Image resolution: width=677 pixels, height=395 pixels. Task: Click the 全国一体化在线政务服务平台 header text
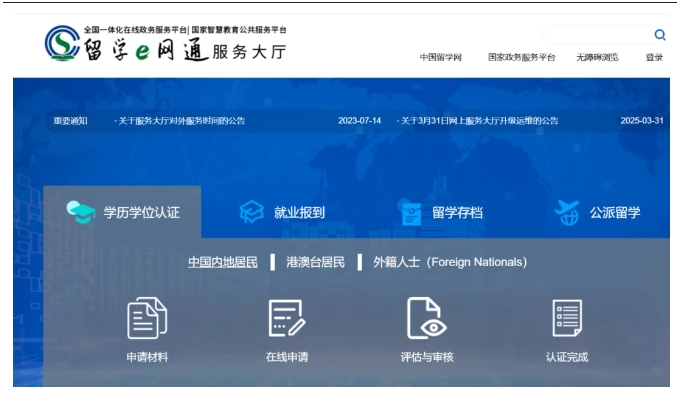pyautogui.click(x=135, y=30)
